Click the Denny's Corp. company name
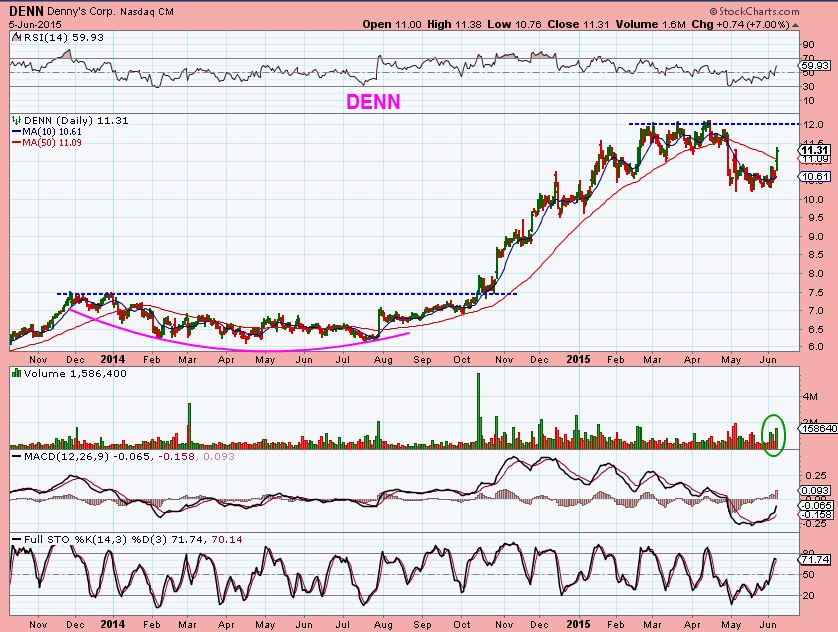Viewport: 838px width, 632px height. [x=81, y=11]
